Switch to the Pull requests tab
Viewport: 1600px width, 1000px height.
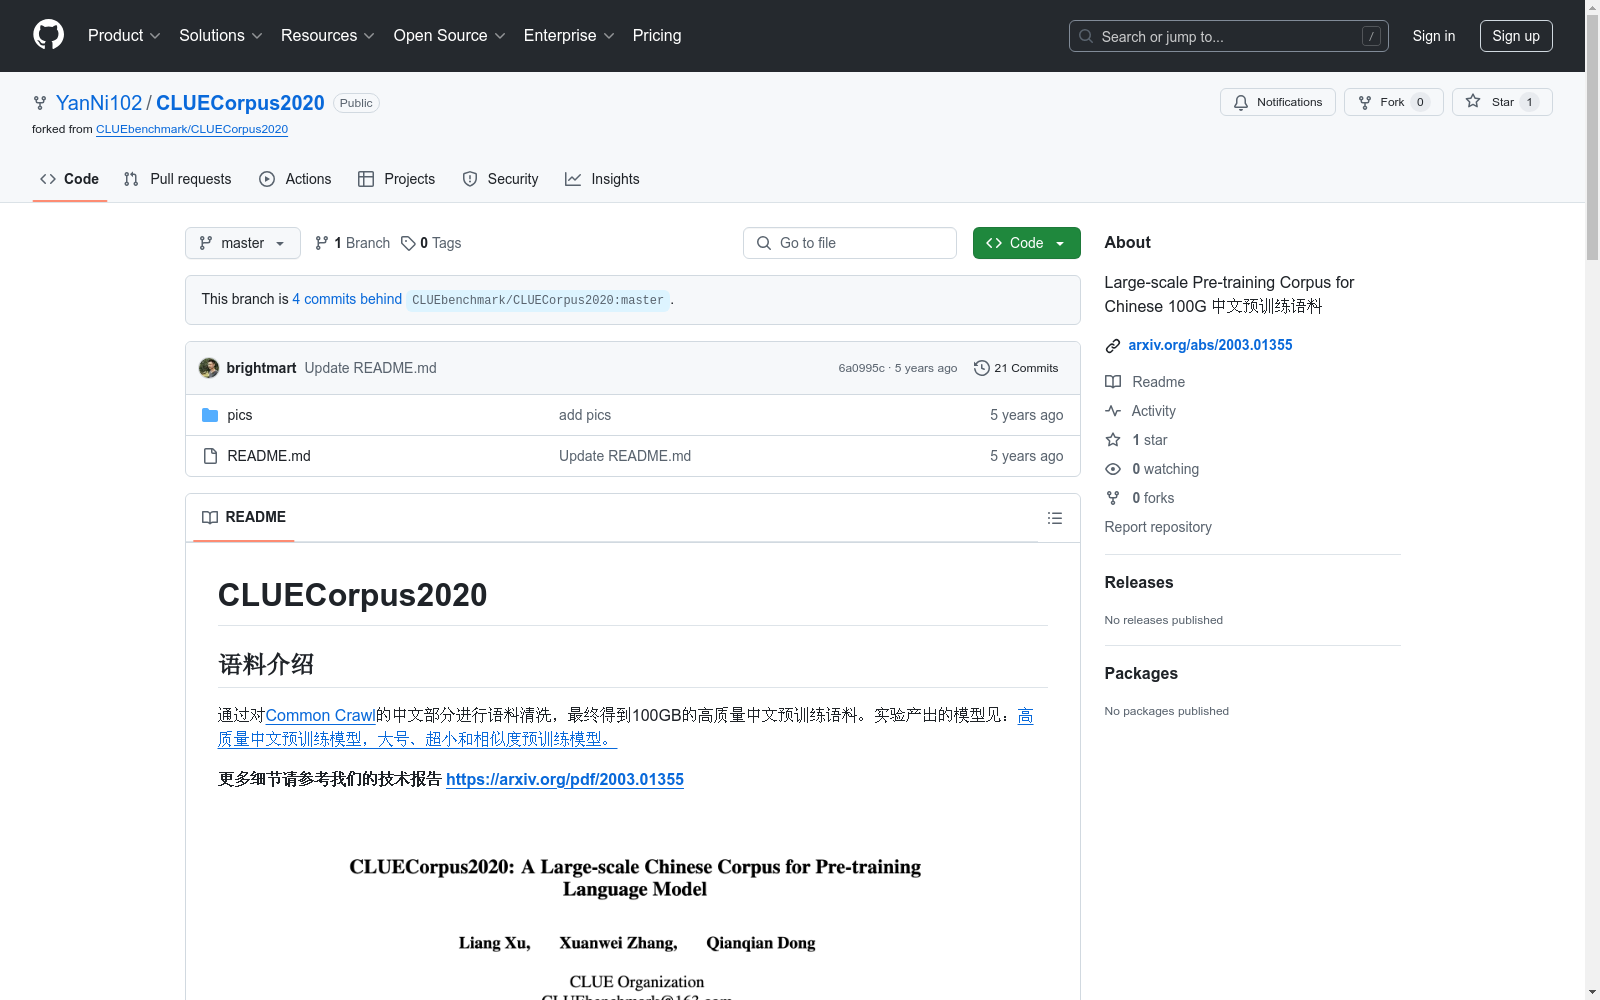(177, 179)
